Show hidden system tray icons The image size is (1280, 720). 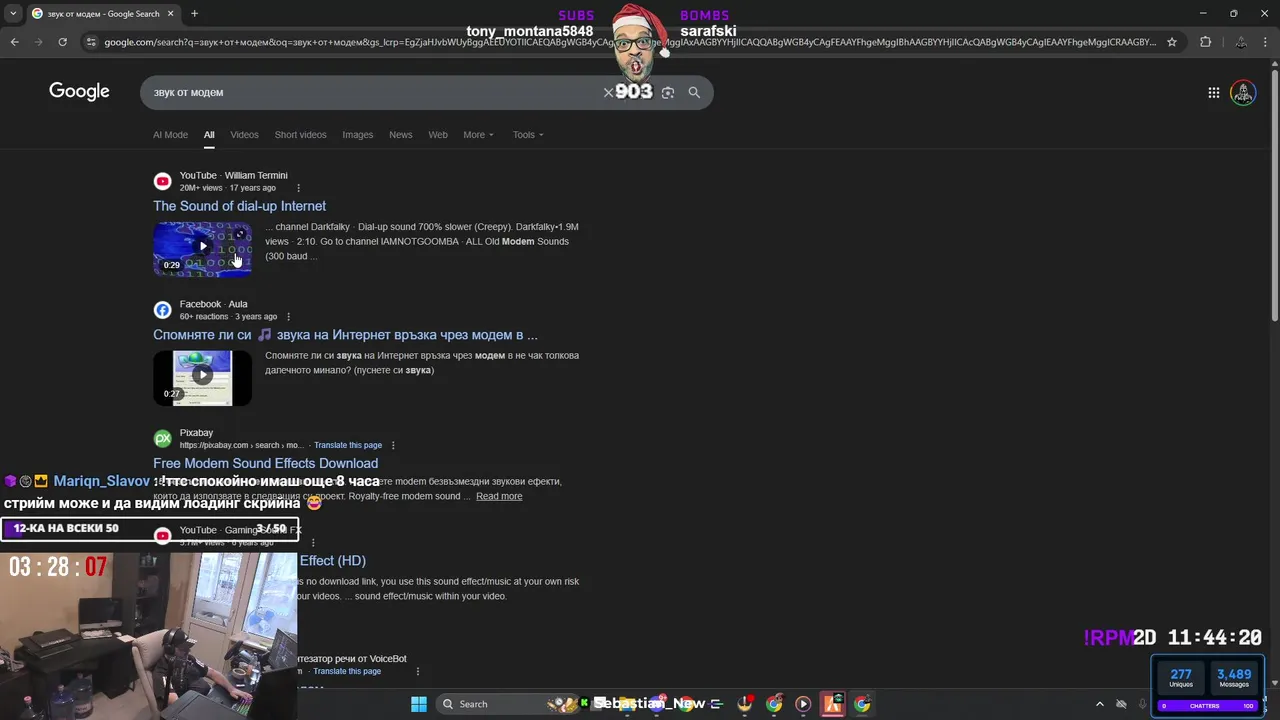coord(1100,704)
